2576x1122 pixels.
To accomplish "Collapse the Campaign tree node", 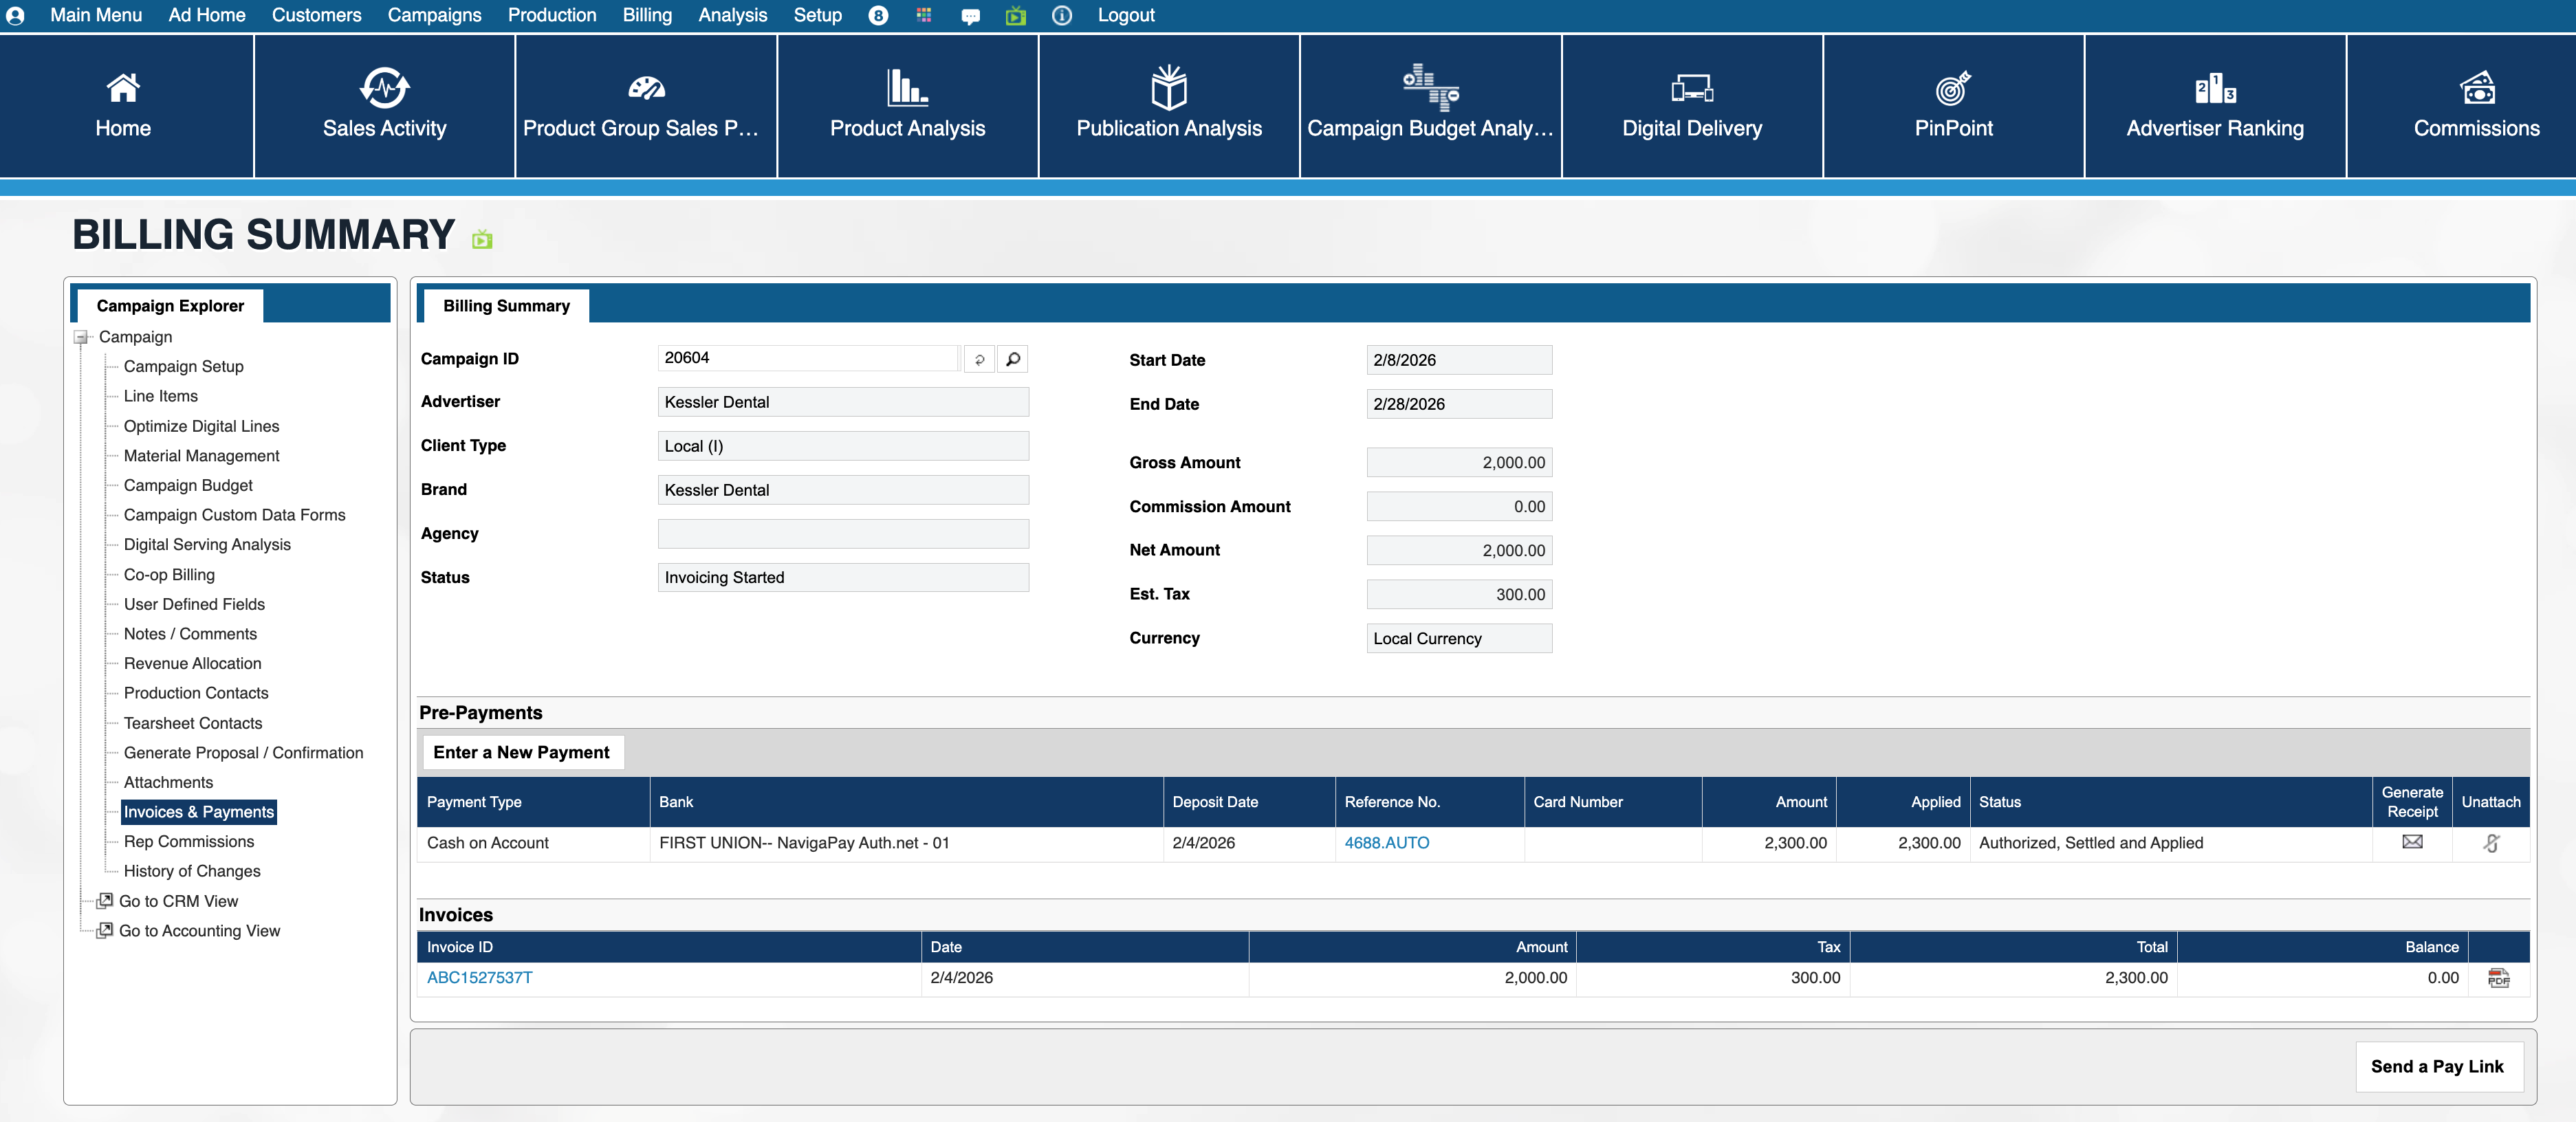I will (x=81, y=338).
